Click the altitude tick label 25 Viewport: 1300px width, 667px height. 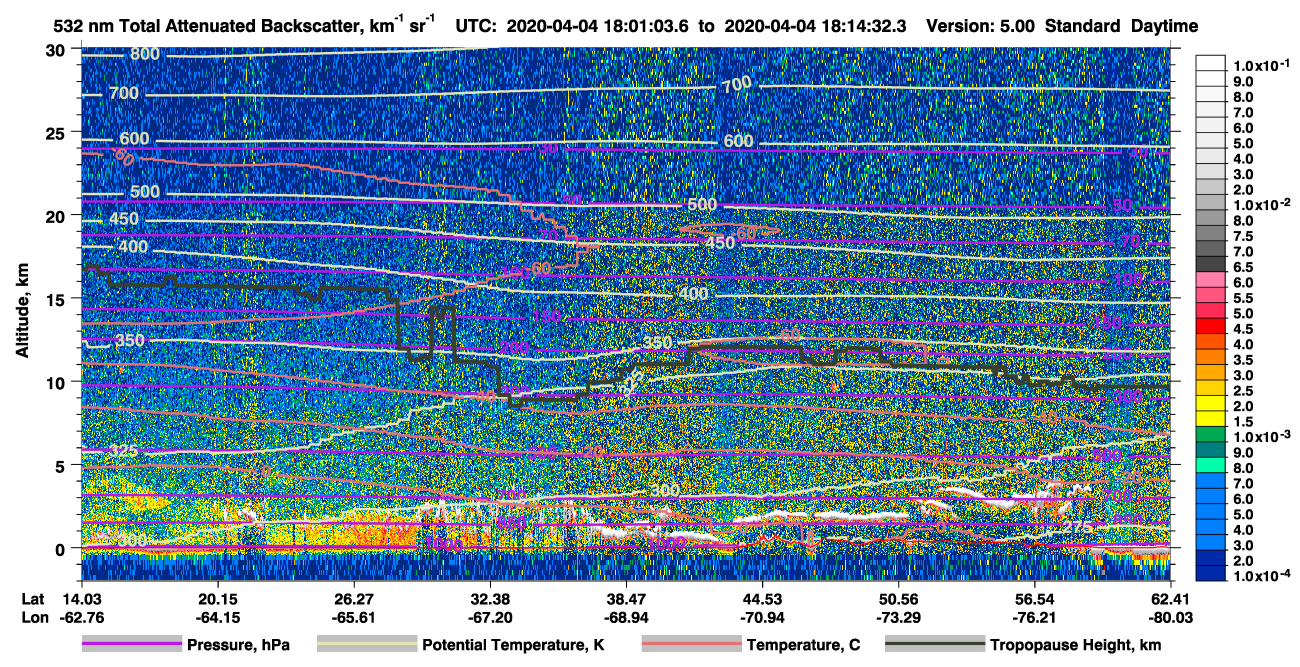[x=57, y=133]
